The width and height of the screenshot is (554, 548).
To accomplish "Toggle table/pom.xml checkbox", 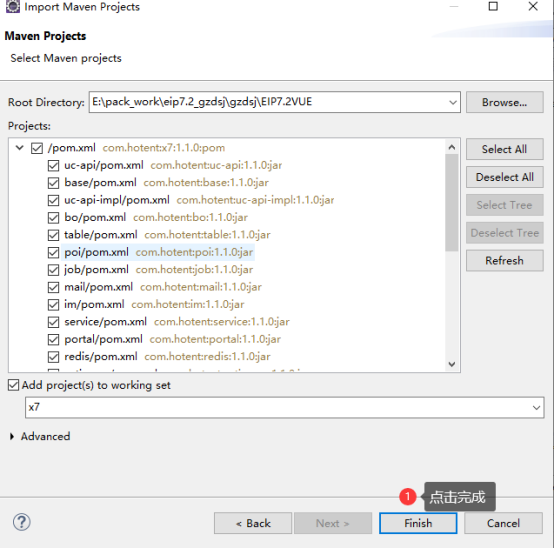I will point(53,235).
